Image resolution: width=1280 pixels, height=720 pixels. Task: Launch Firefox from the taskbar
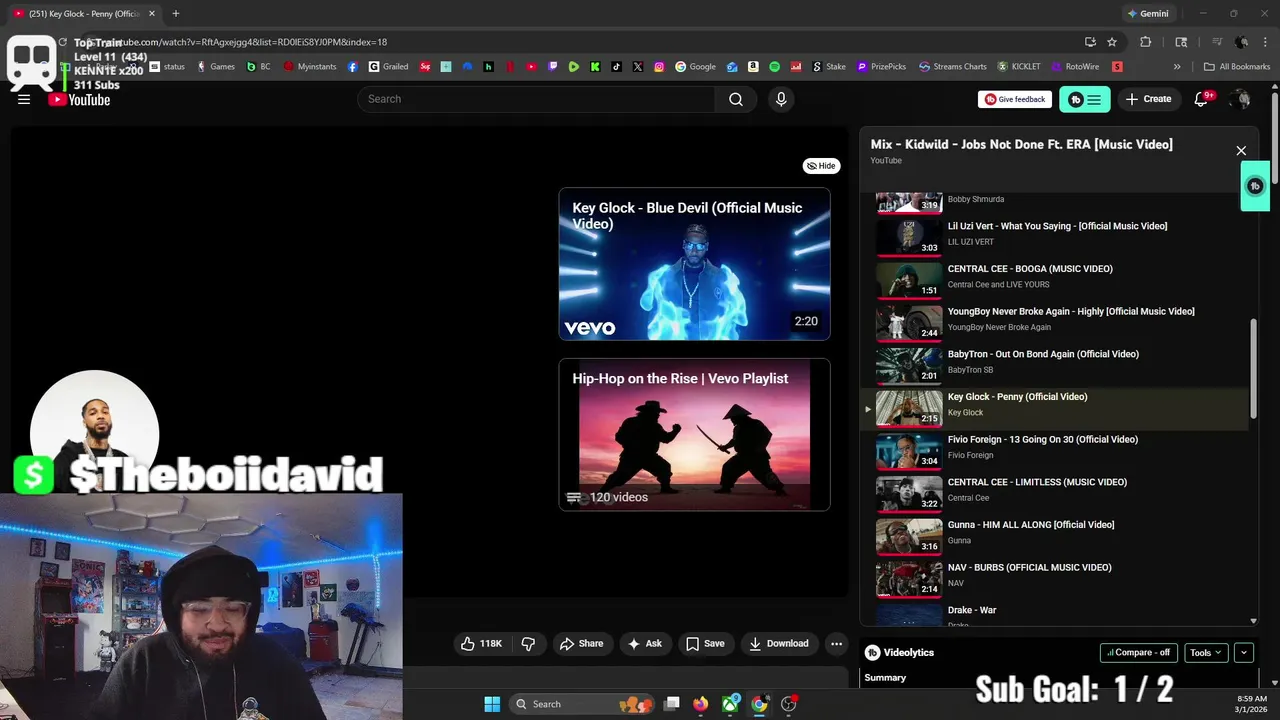coord(700,704)
